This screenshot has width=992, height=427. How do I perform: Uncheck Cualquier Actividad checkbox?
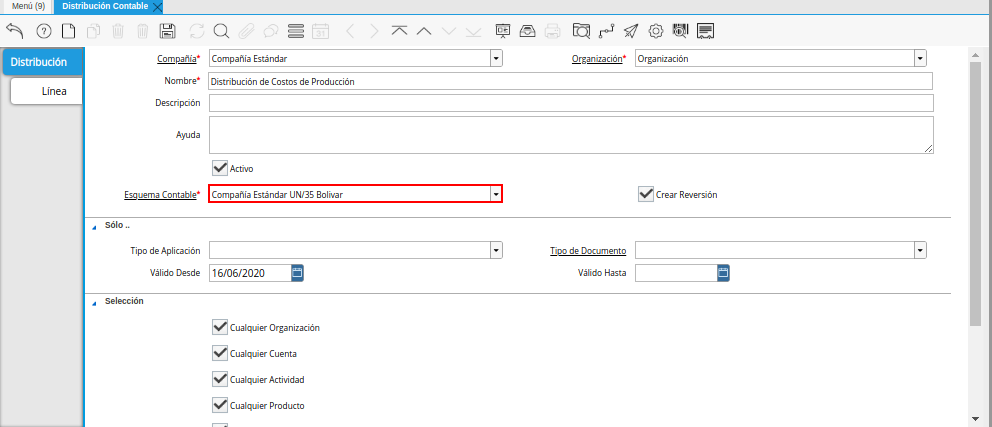click(x=220, y=380)
